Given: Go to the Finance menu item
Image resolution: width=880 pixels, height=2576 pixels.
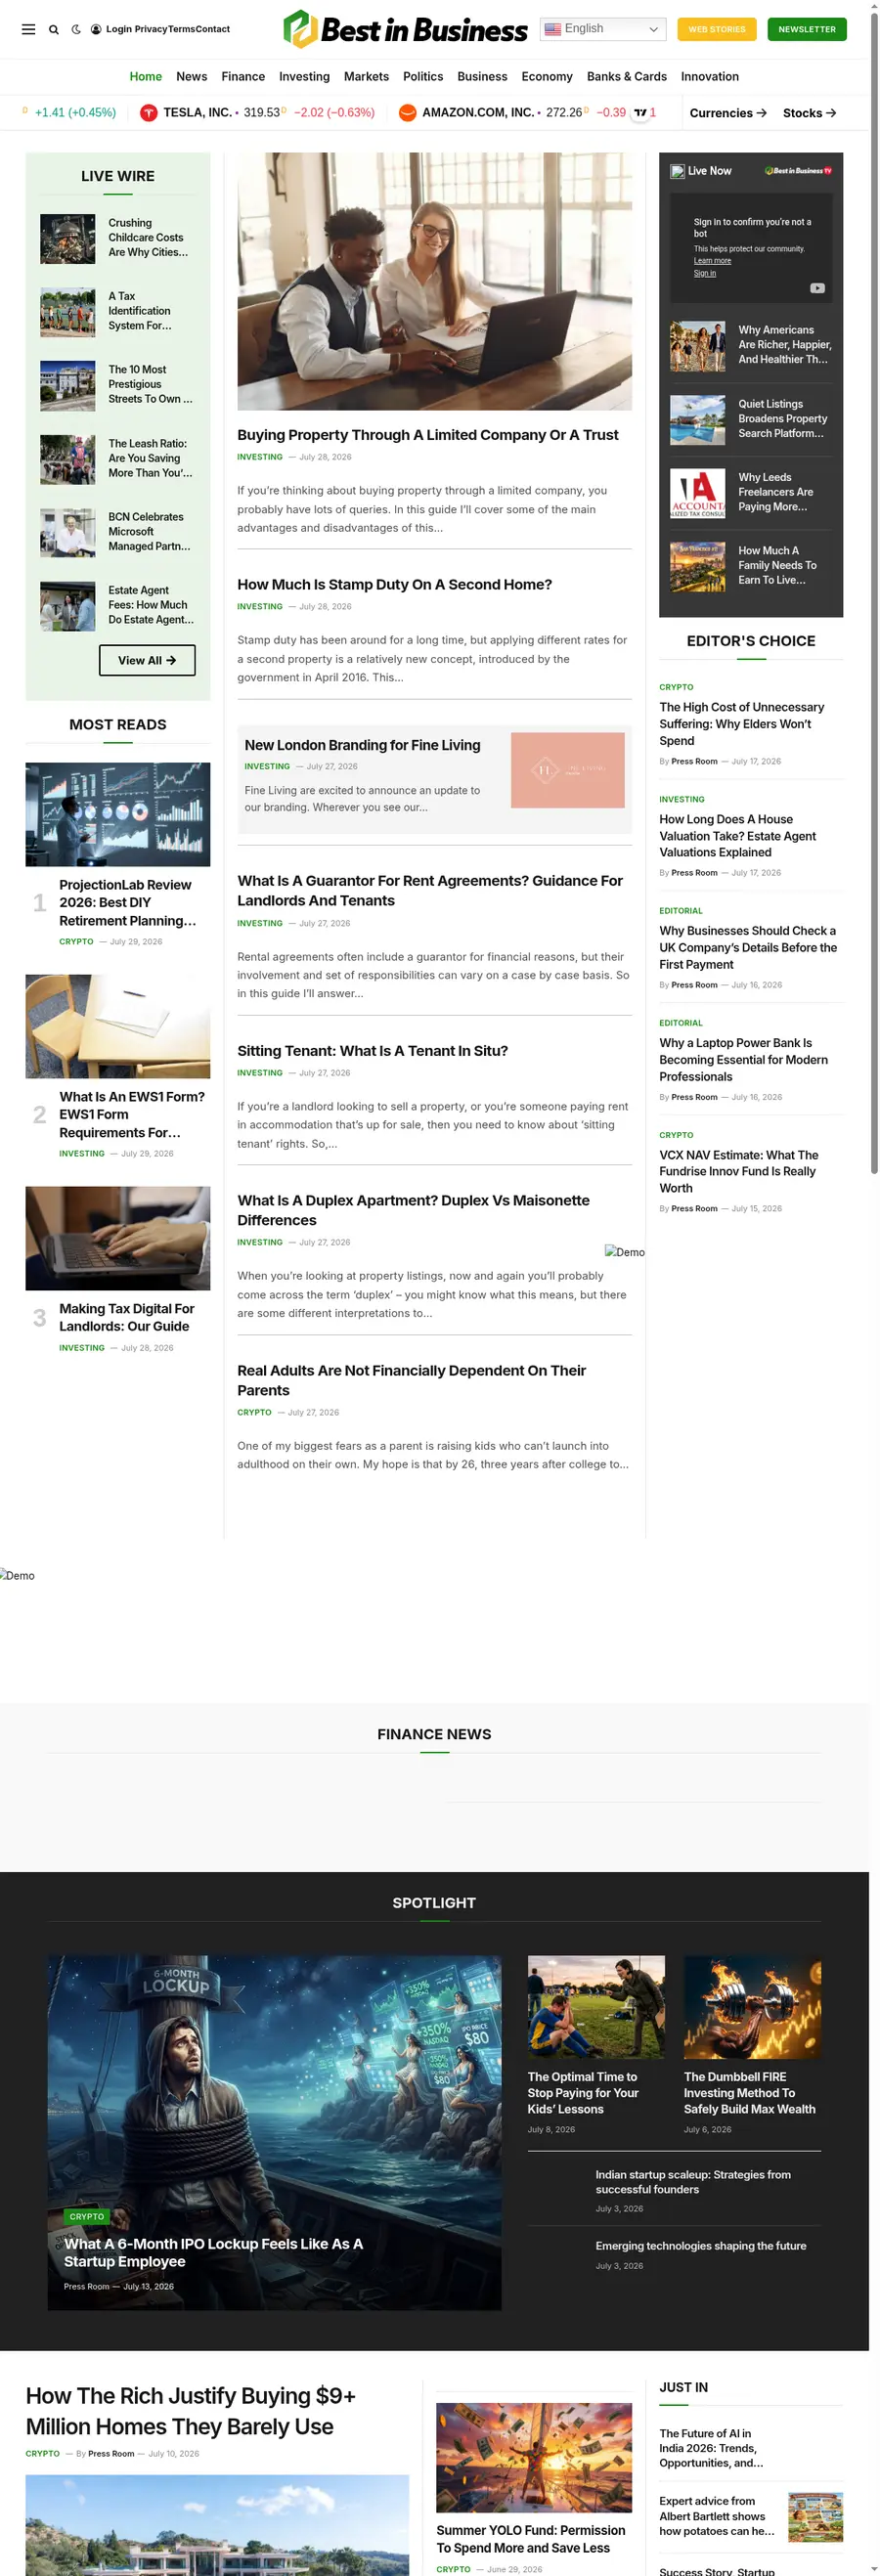Looking at the screenshot, I should pos(243,77).
